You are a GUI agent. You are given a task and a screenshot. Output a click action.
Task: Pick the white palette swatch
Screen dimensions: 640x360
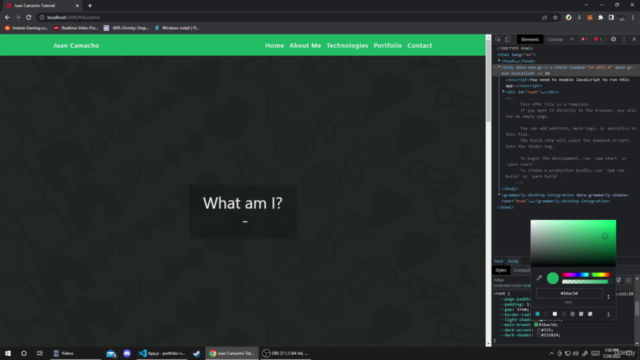point(555,314)
